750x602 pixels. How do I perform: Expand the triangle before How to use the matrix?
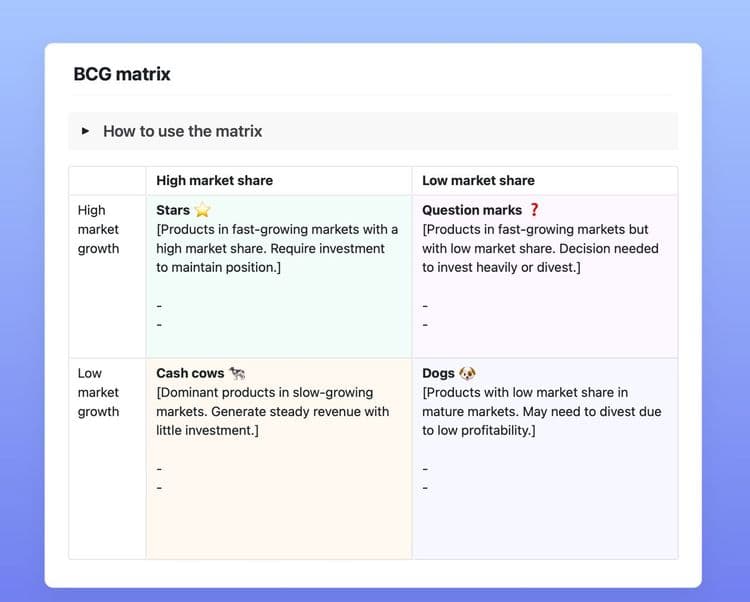click(85, 131)
